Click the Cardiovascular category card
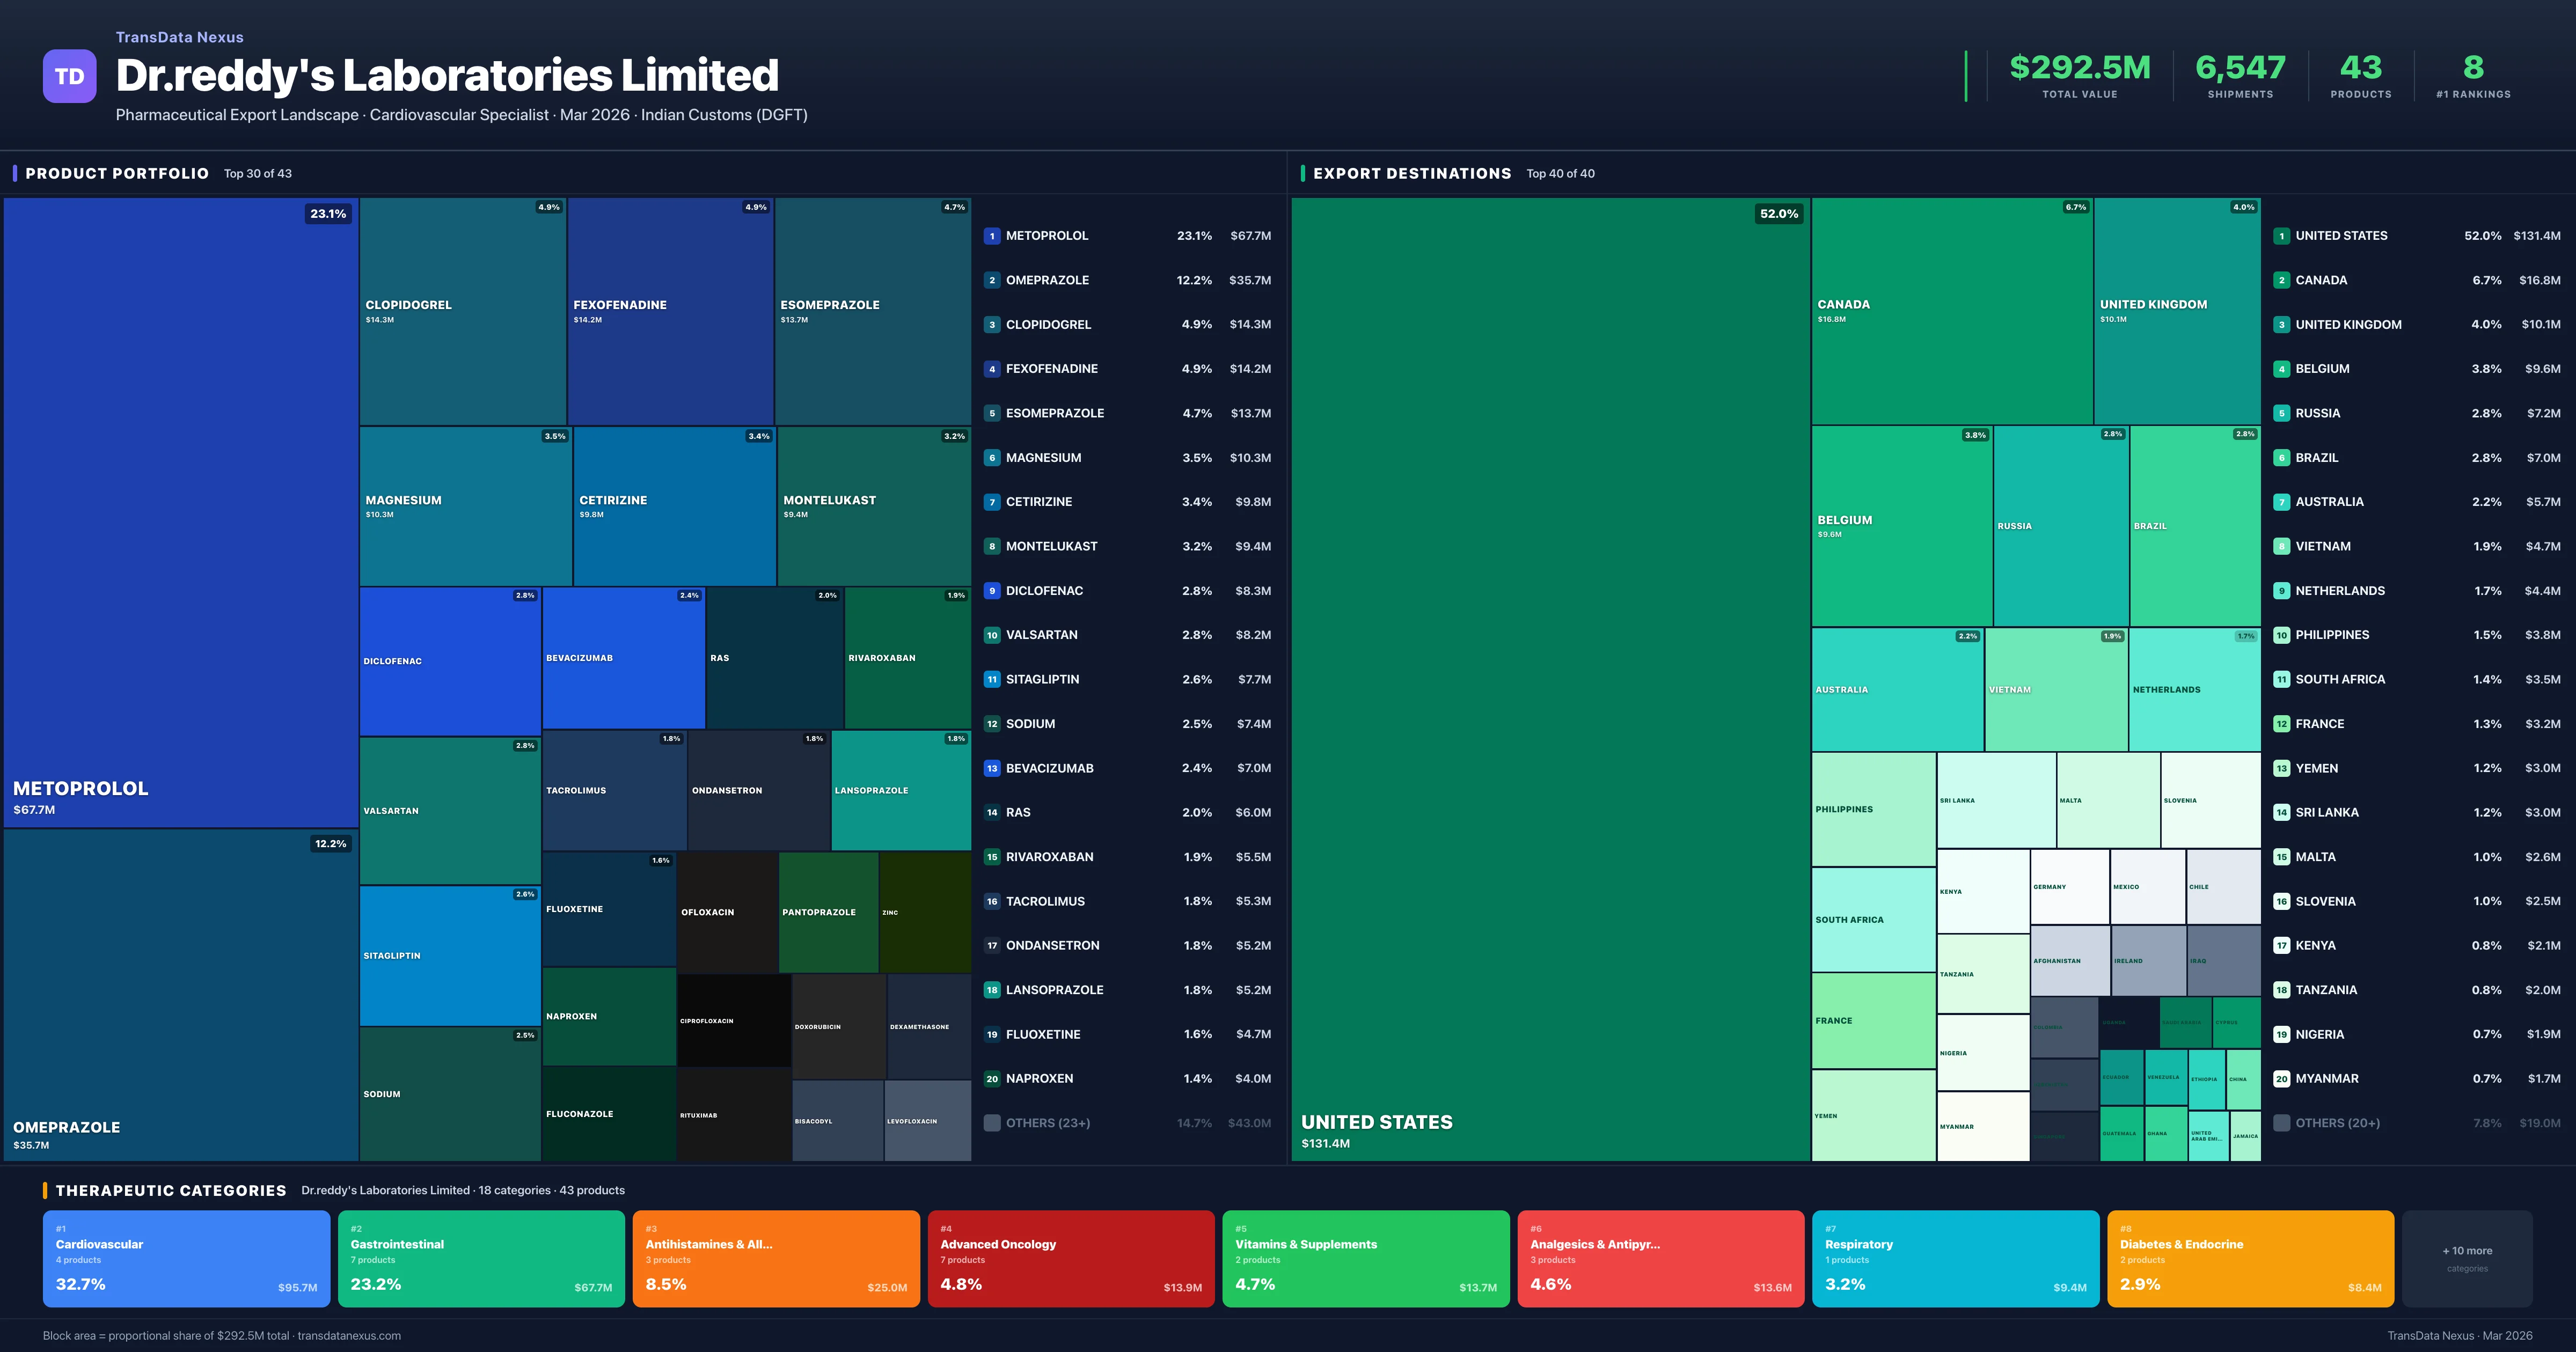 coord(186,1258)
